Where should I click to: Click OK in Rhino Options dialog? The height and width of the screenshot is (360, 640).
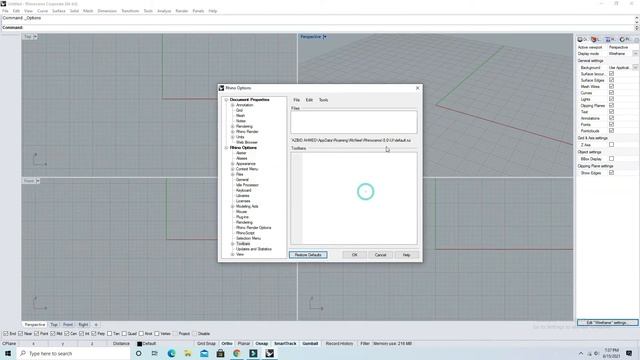tap(354, 255)
